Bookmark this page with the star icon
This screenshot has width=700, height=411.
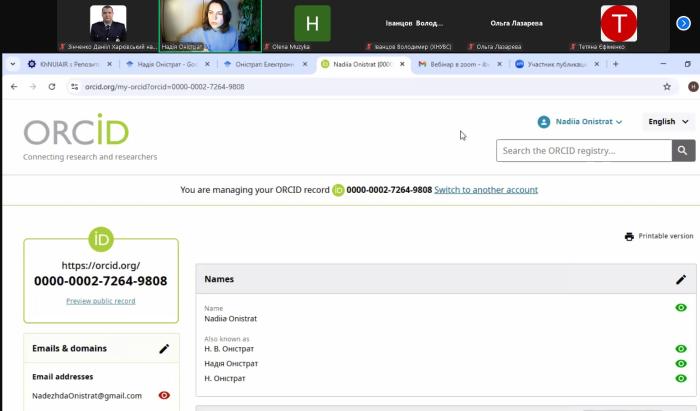click(x=667, y=87)
